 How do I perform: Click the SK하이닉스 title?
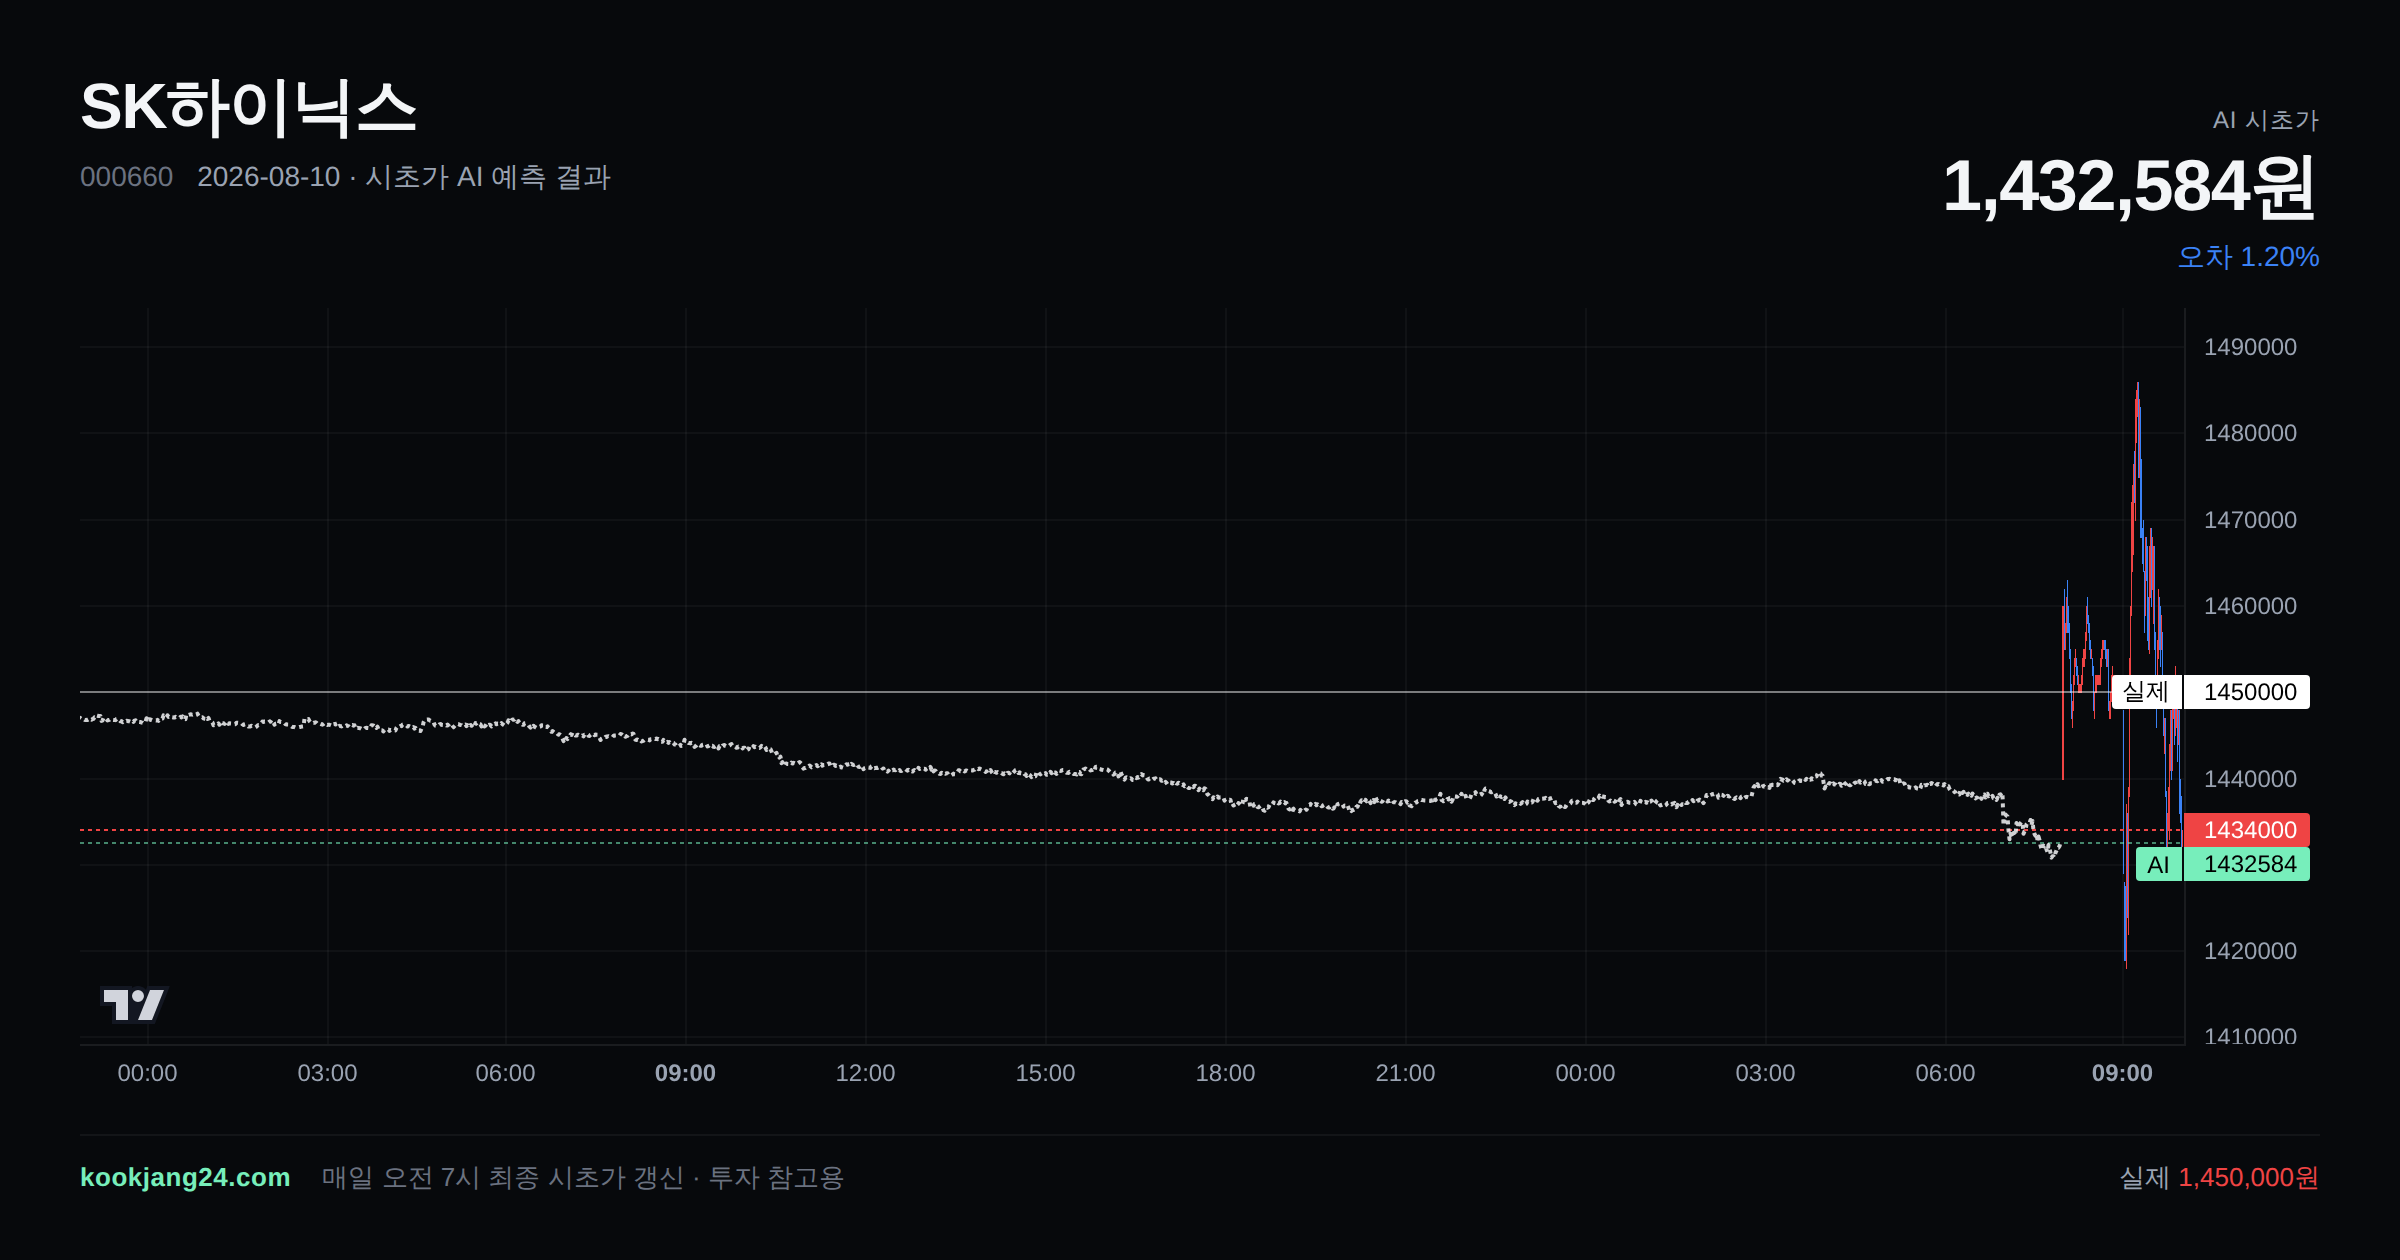(x=248, y=108)
